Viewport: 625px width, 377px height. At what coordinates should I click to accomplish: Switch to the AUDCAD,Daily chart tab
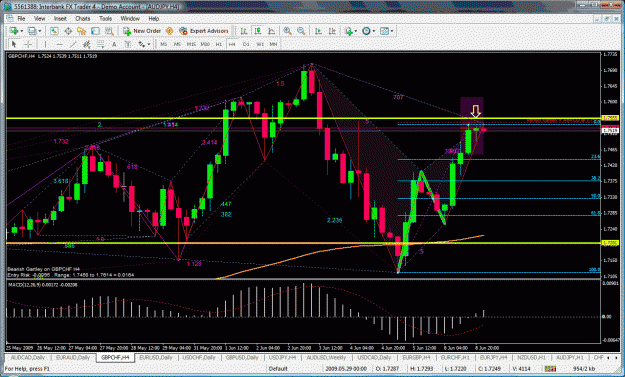point(28,357)
